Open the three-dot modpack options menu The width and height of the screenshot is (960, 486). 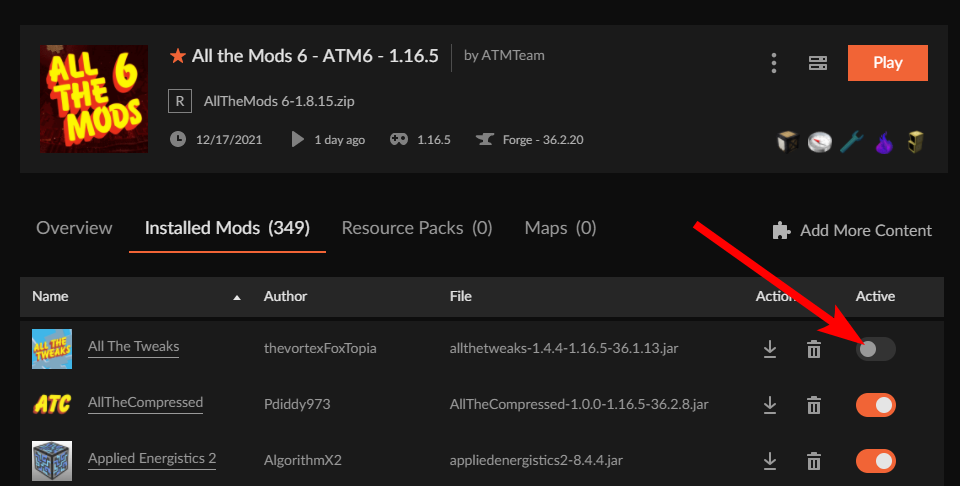point(774,62)
